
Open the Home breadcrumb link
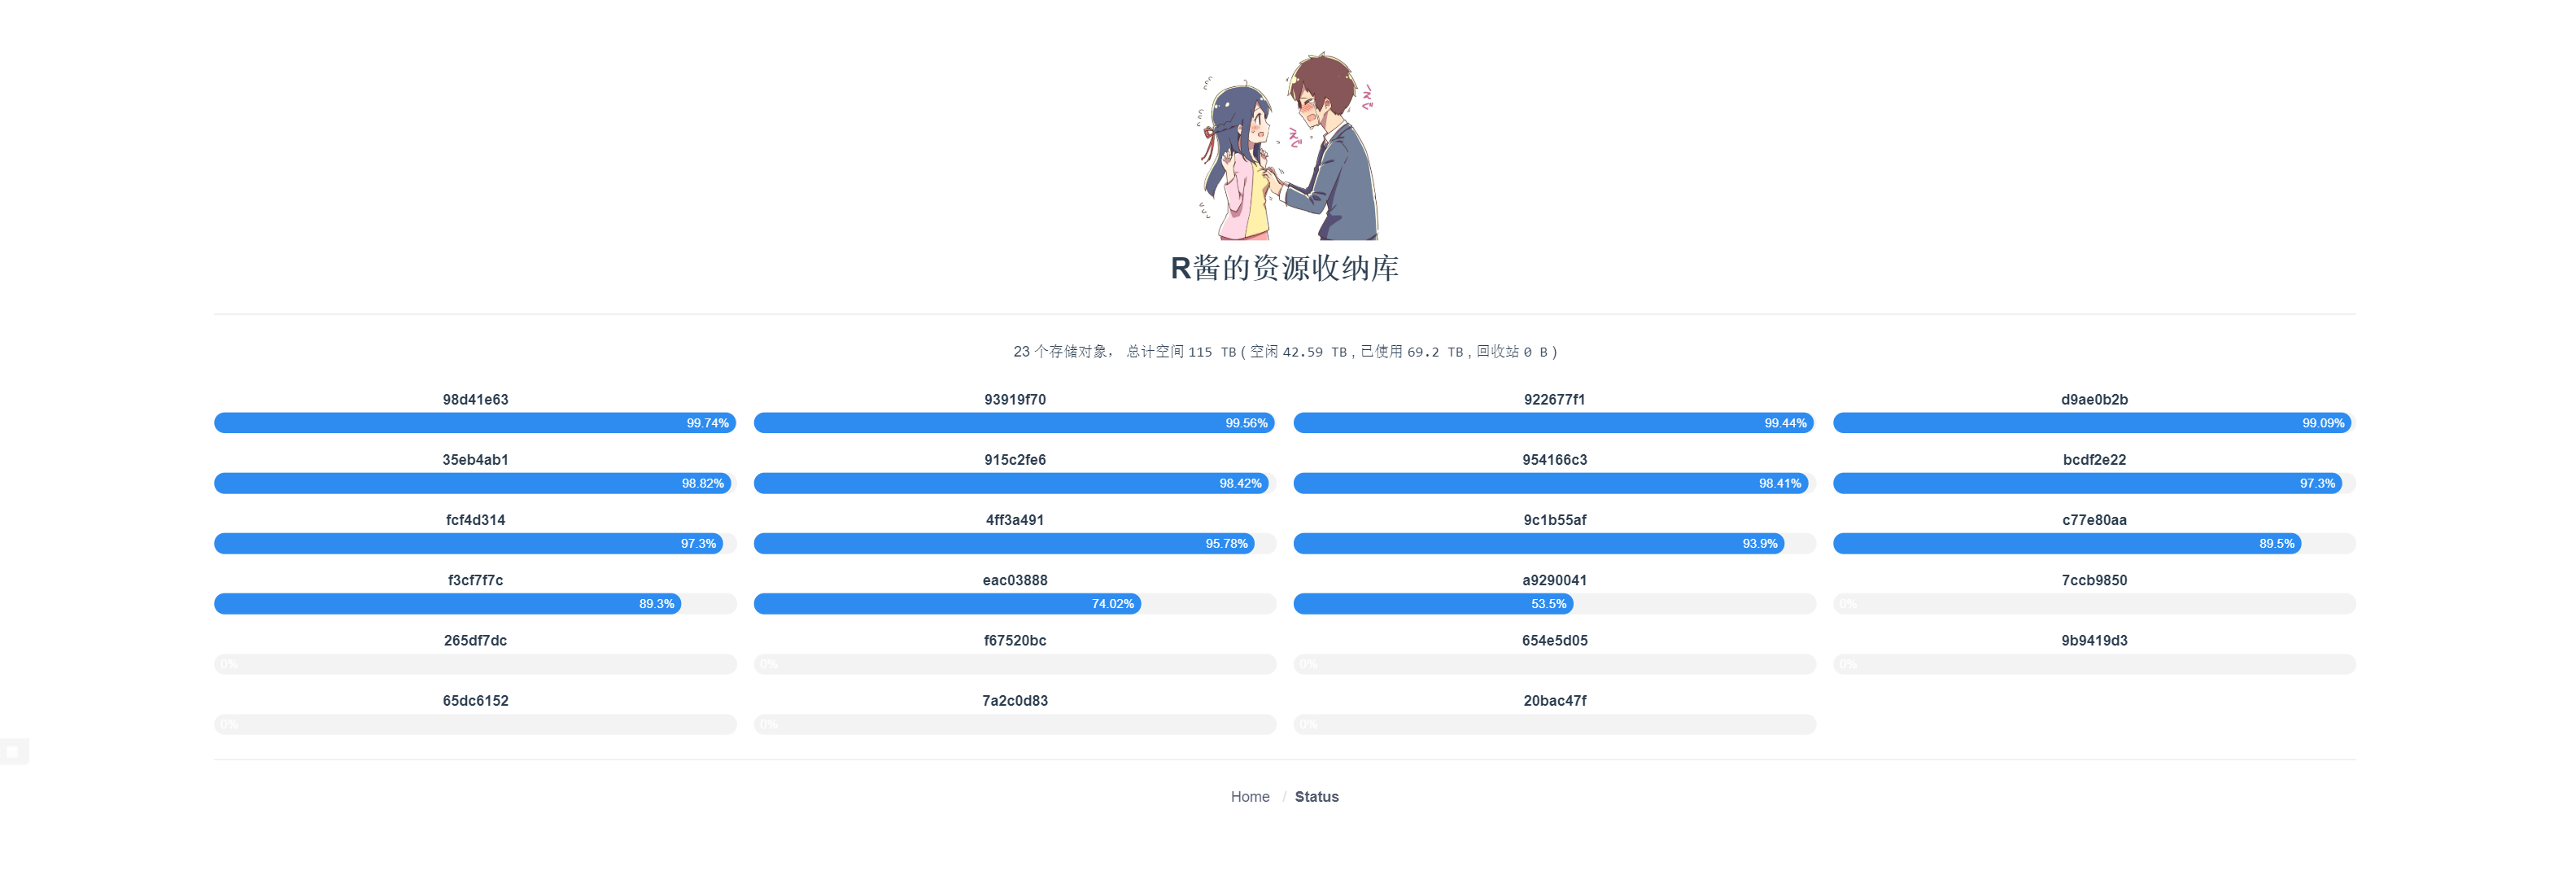[1250, 796]
